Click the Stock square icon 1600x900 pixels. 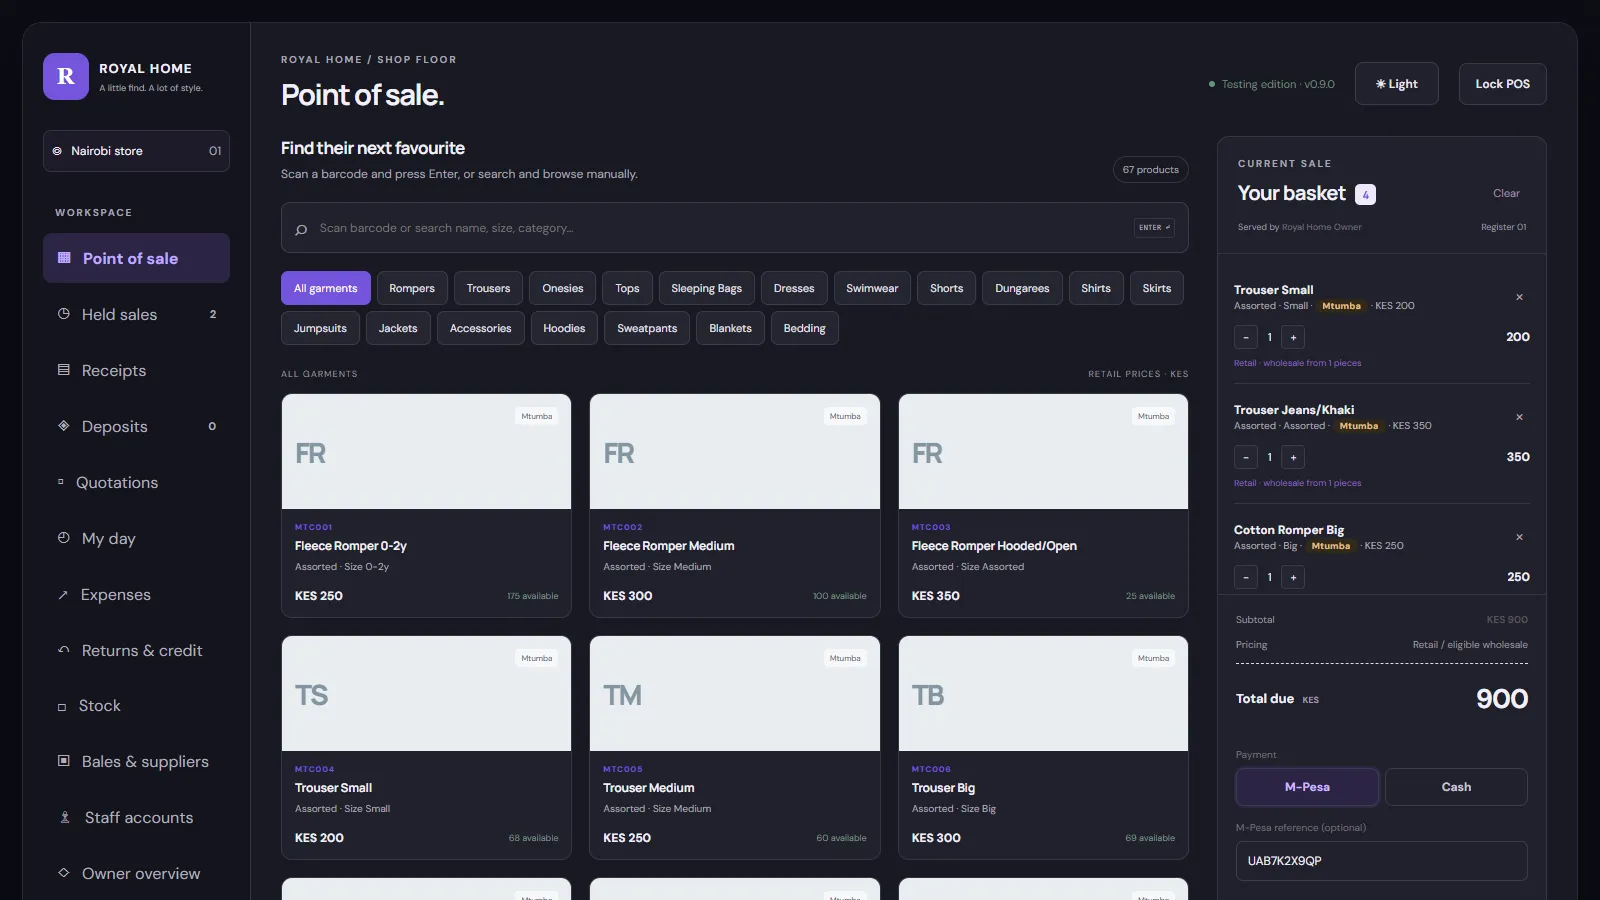click(x=62, y=707)
